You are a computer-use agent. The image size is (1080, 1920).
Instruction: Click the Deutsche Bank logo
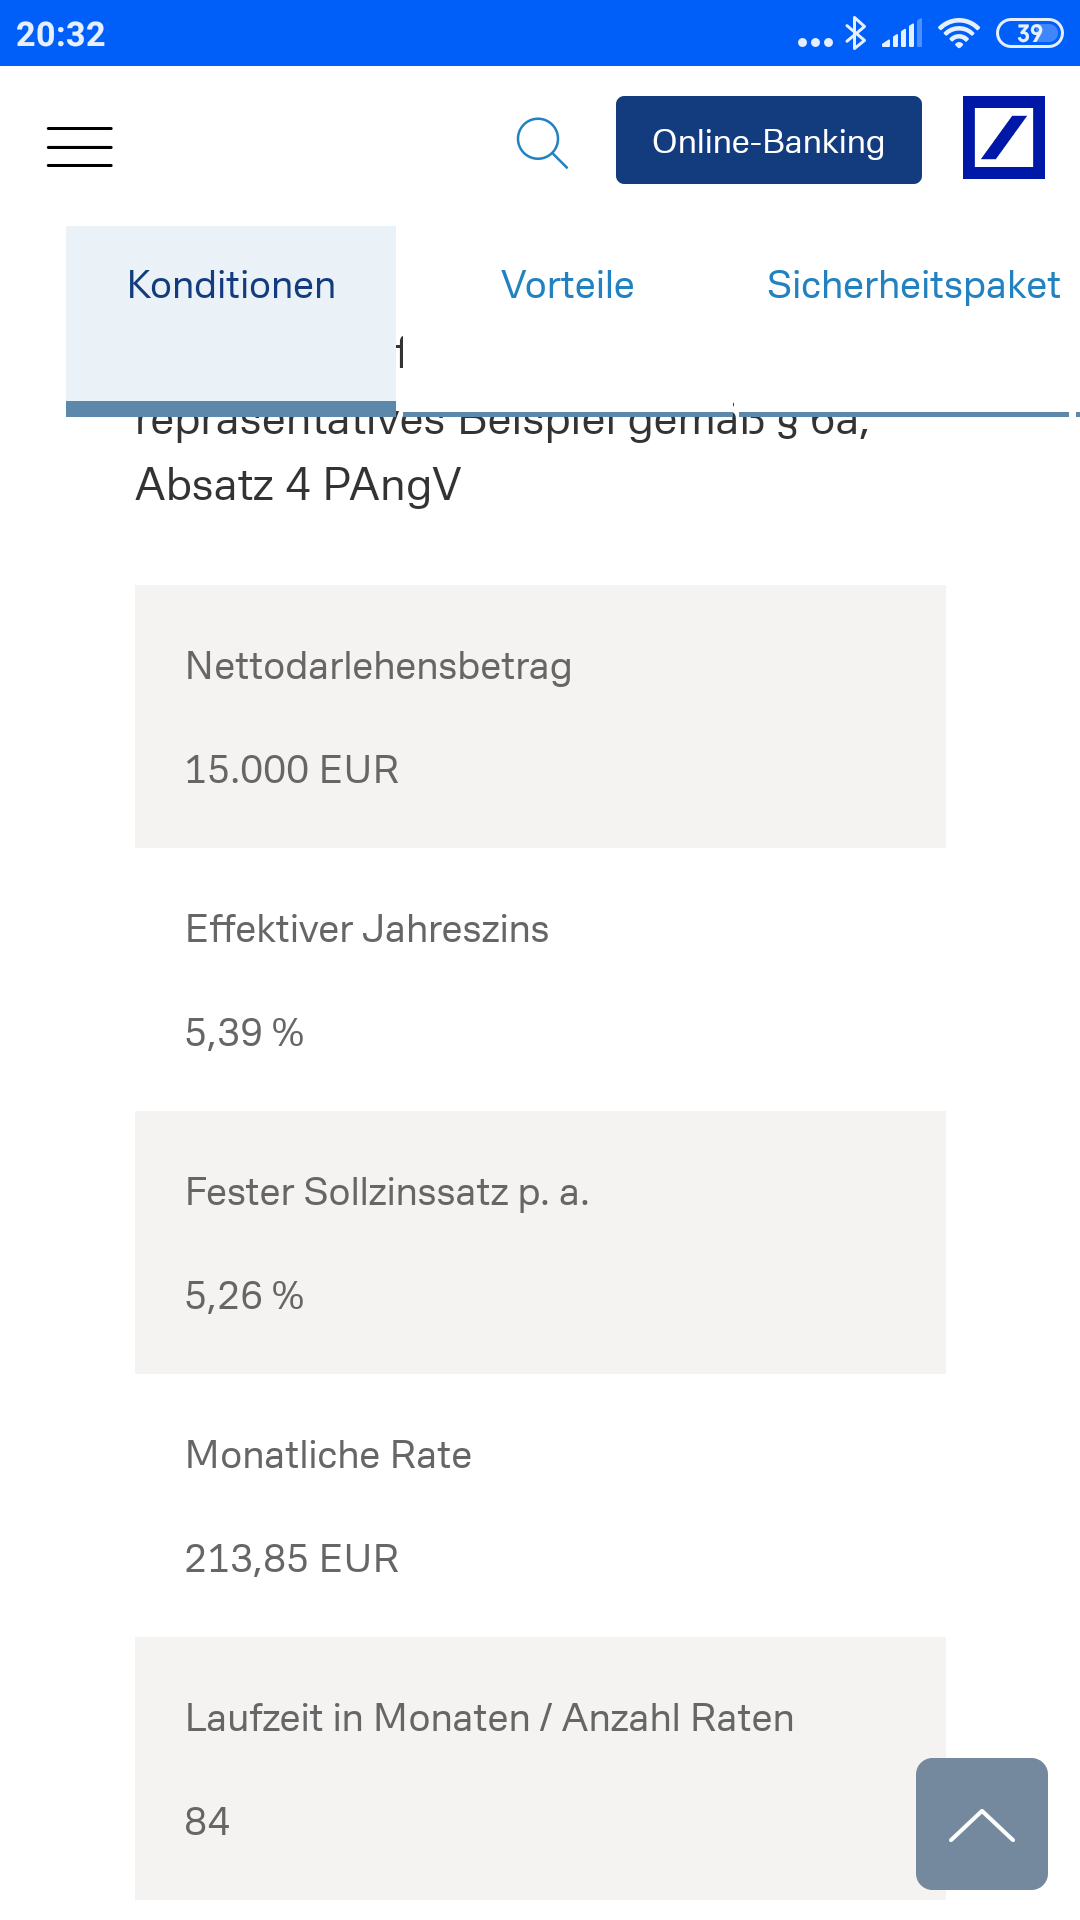tap(1003, 138)
